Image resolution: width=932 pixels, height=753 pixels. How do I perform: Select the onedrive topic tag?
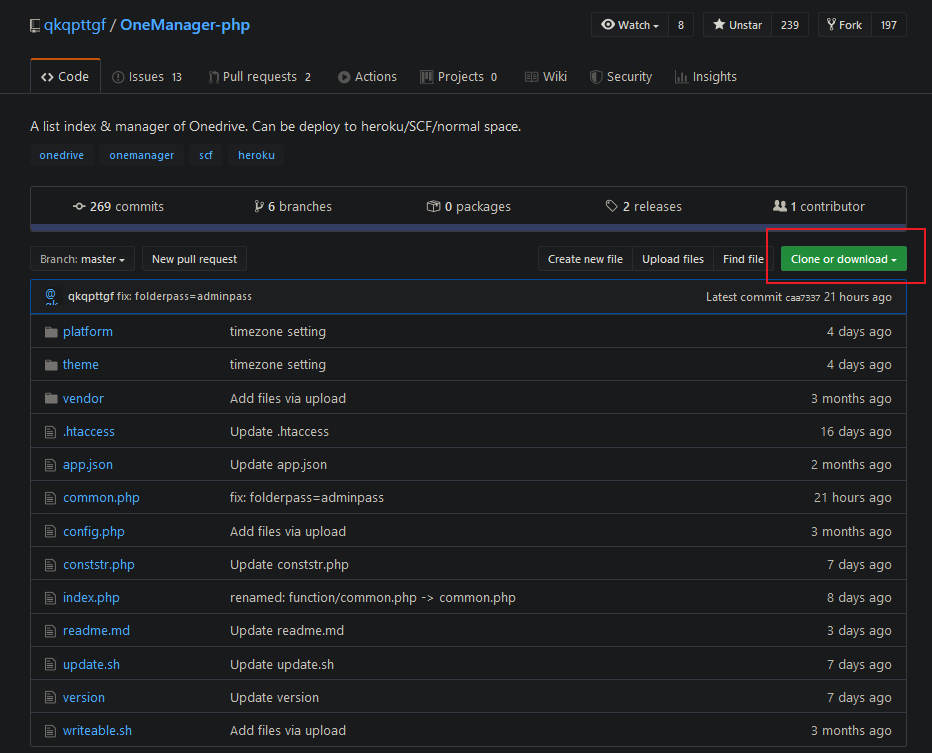point(62,155)
